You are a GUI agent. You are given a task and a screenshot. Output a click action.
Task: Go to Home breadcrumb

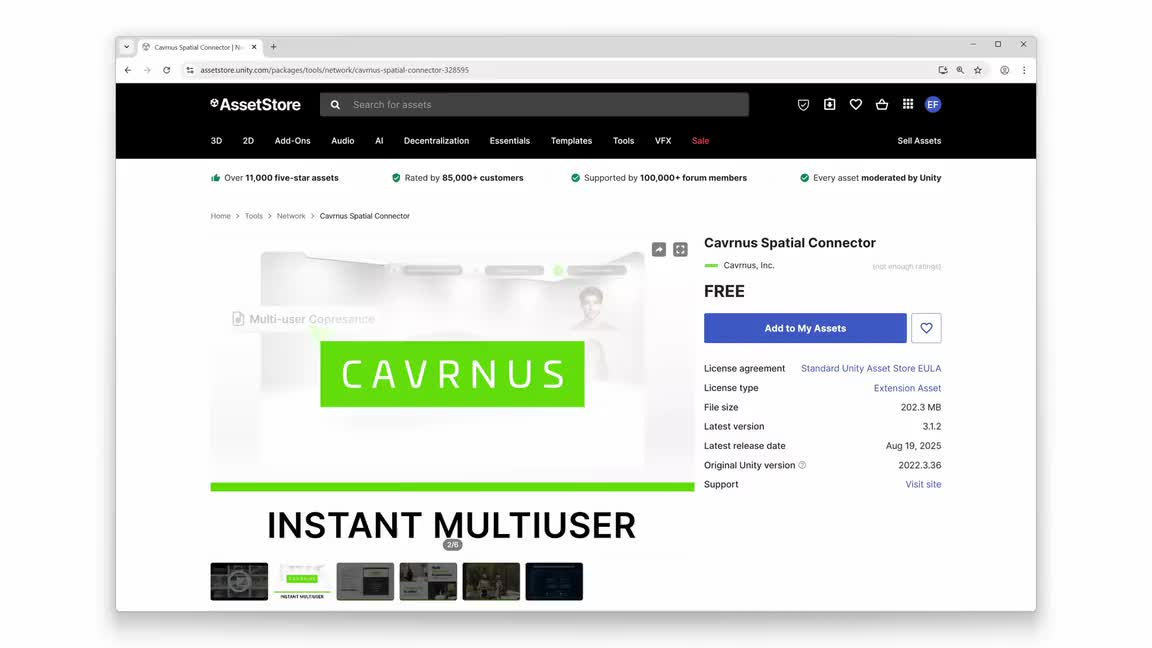click(x=220, y=216)
